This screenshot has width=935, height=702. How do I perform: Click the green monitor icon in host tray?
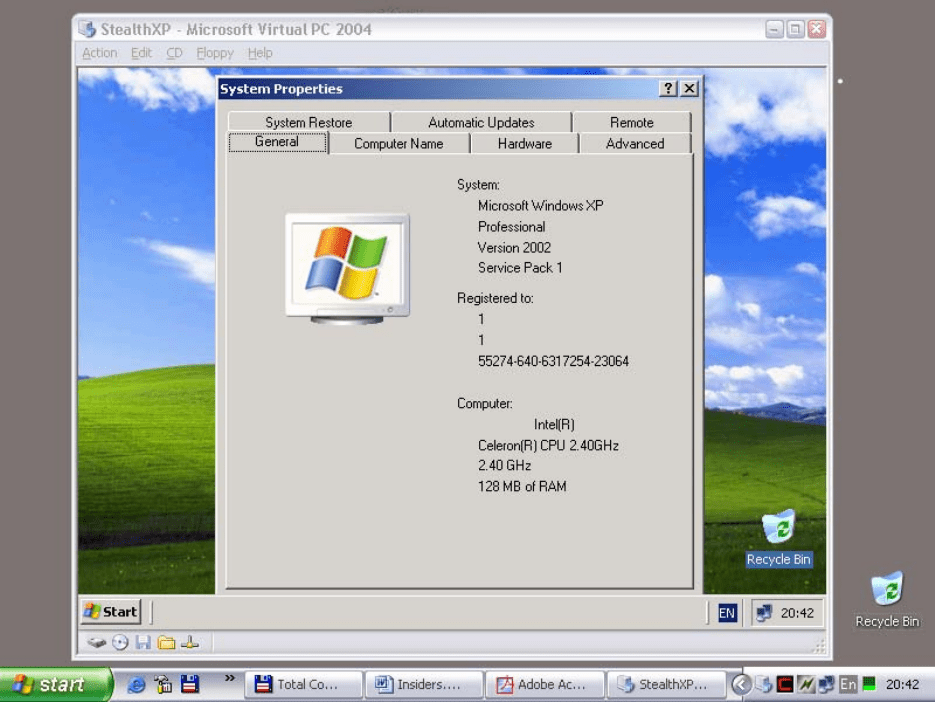869,684
